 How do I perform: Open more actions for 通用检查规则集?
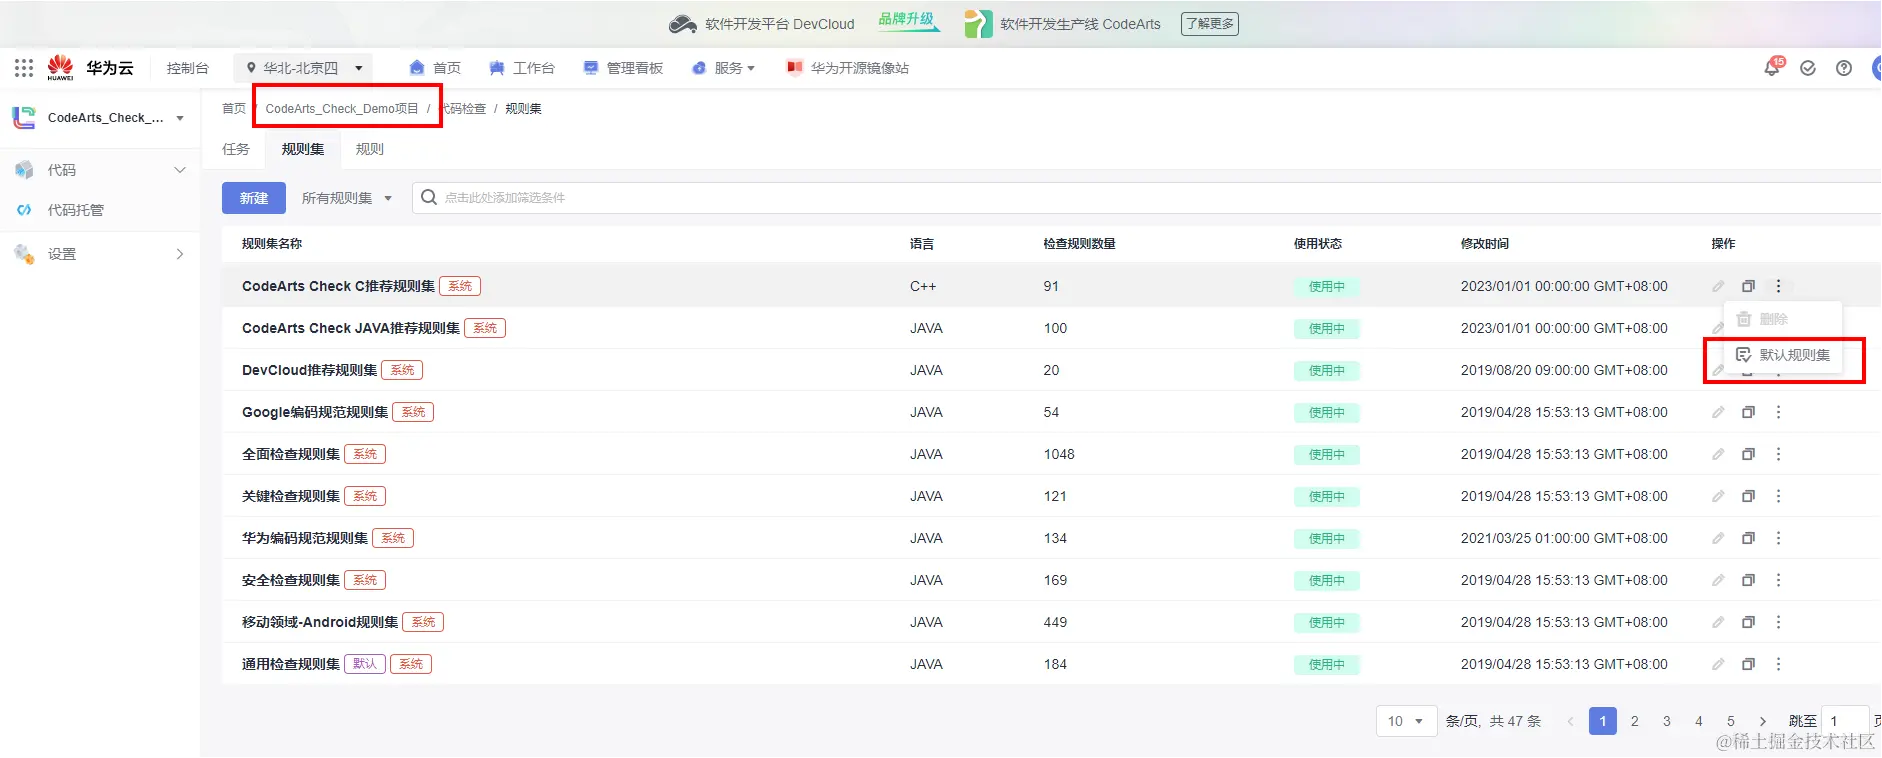(1778, 664)
